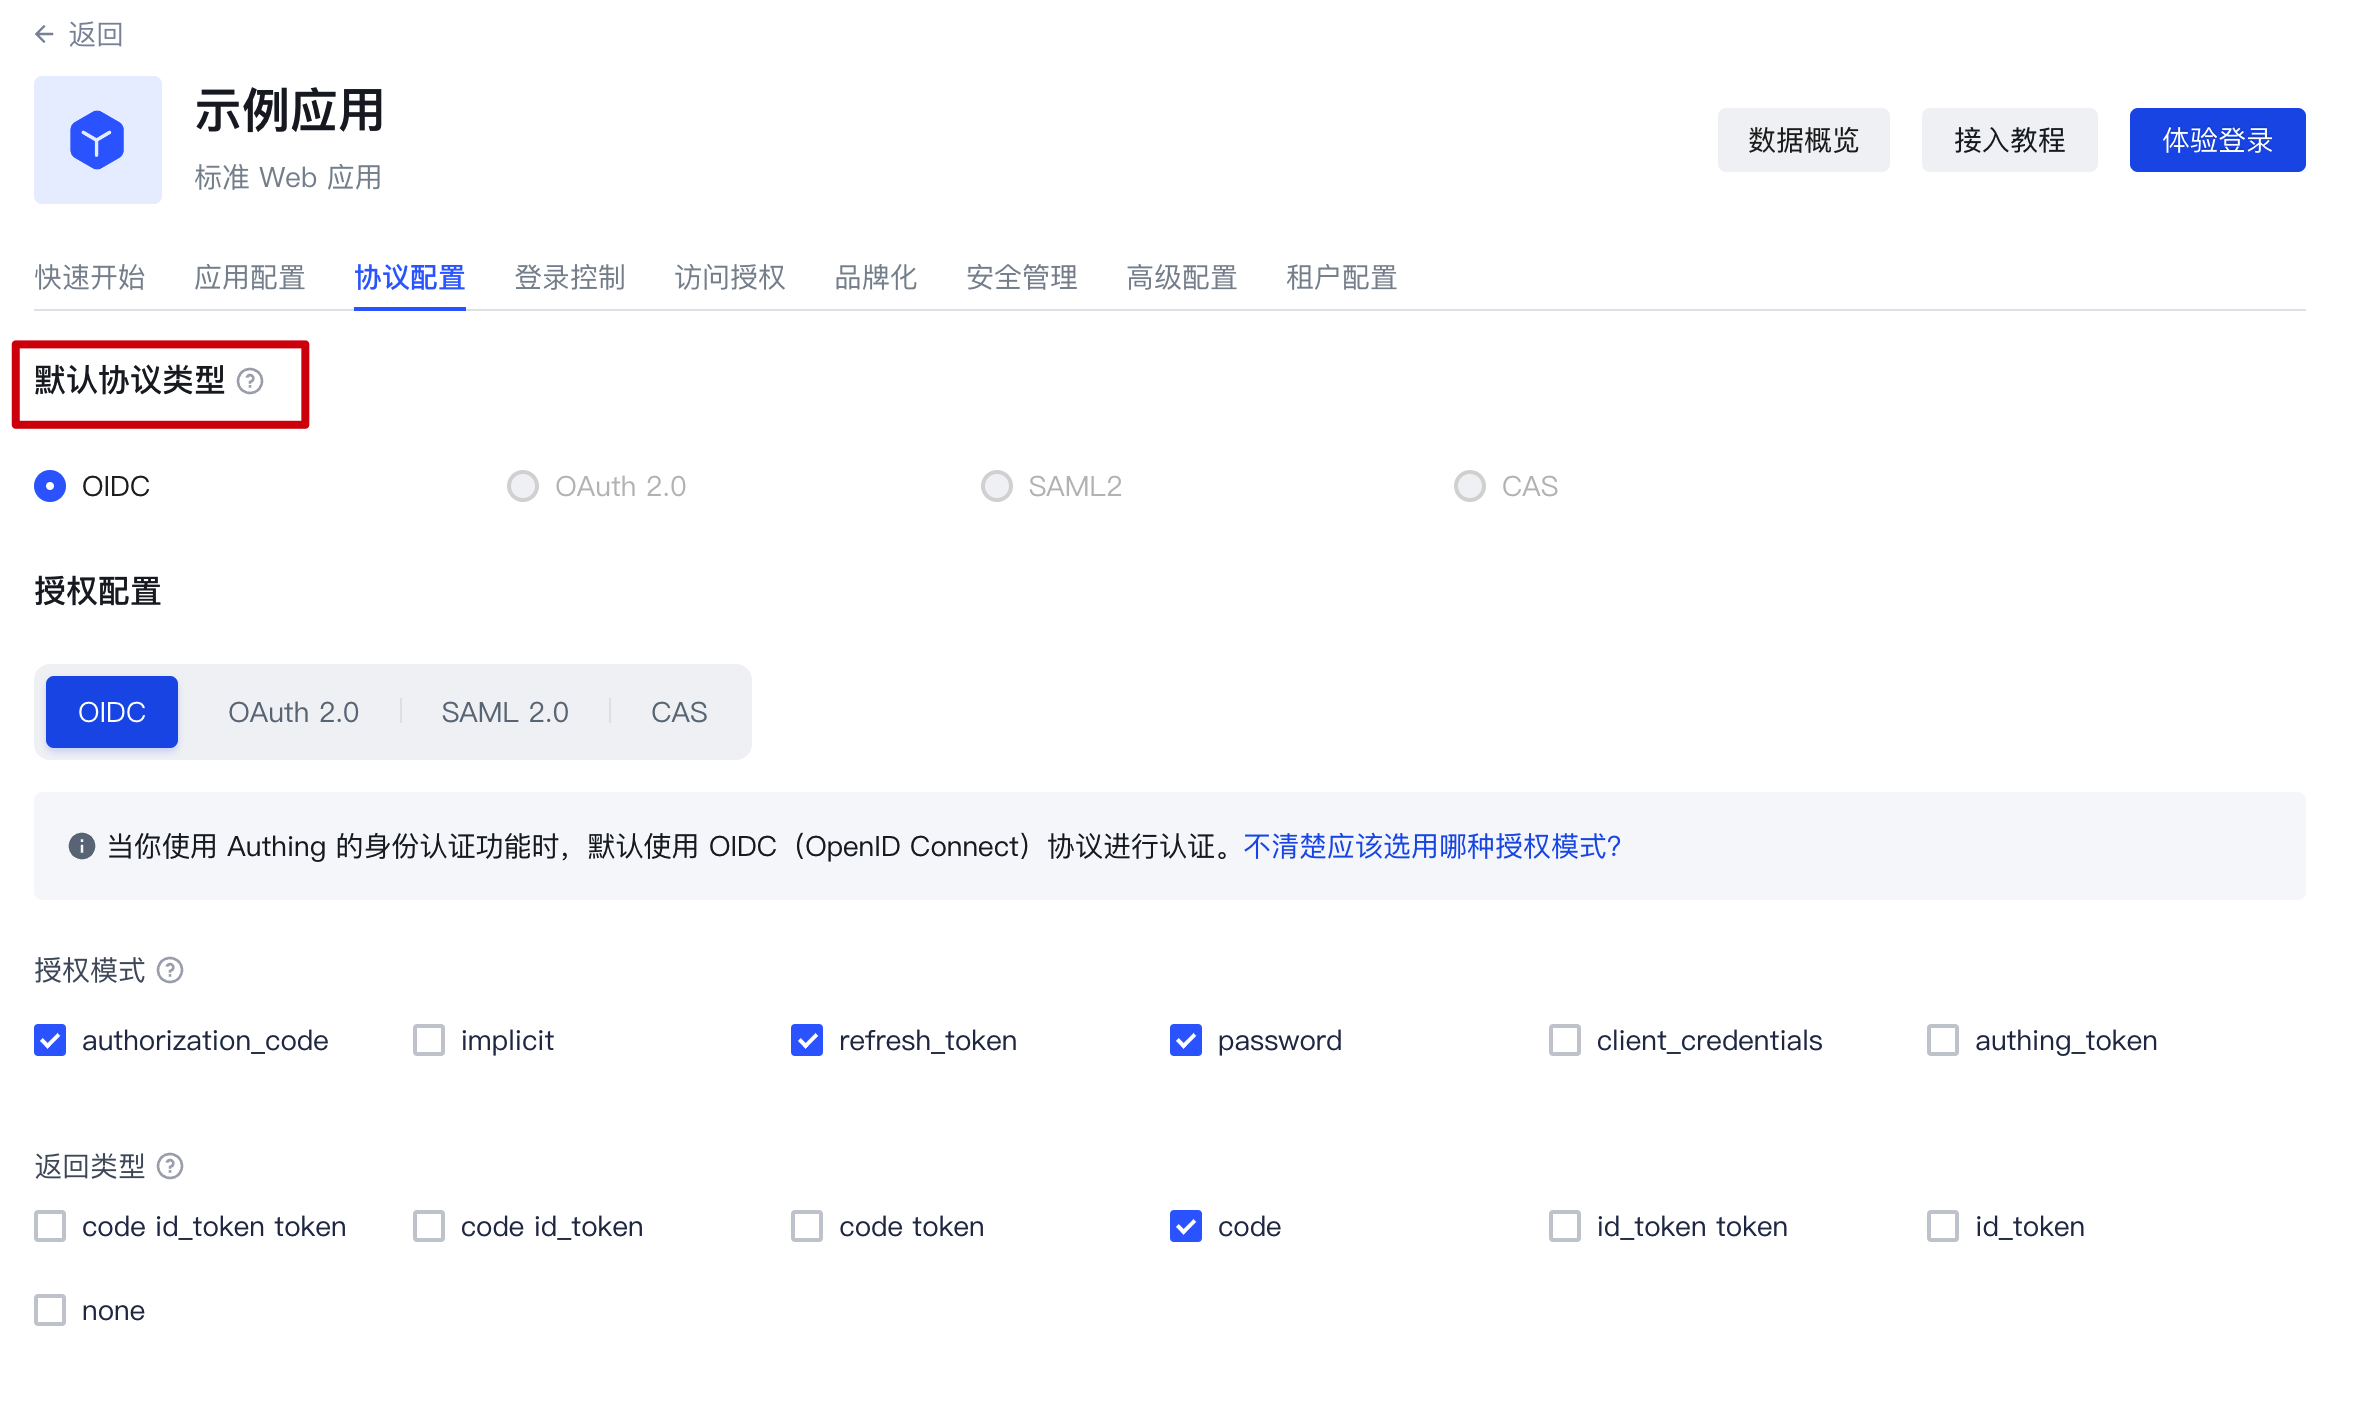Disable the refresh_token authorization mode
Viewport: 2370px width, 1402px height.
807,1040
